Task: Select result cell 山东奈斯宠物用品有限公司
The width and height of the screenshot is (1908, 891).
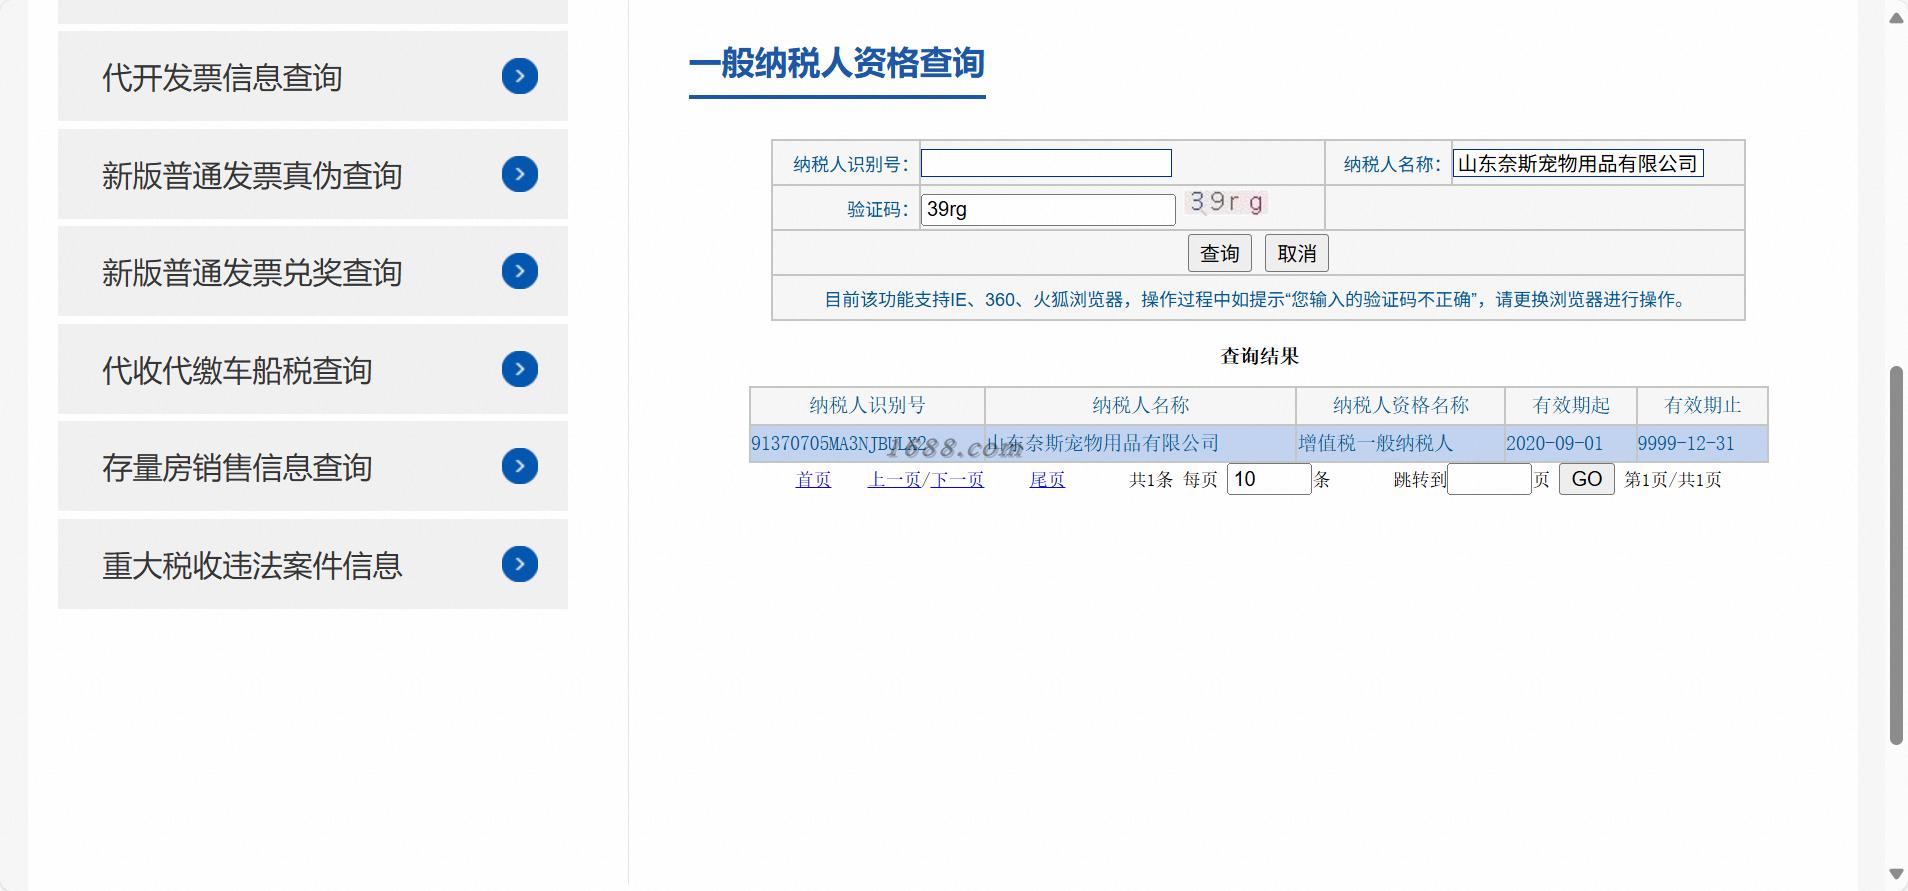Action: click(x=1140, y=443)
